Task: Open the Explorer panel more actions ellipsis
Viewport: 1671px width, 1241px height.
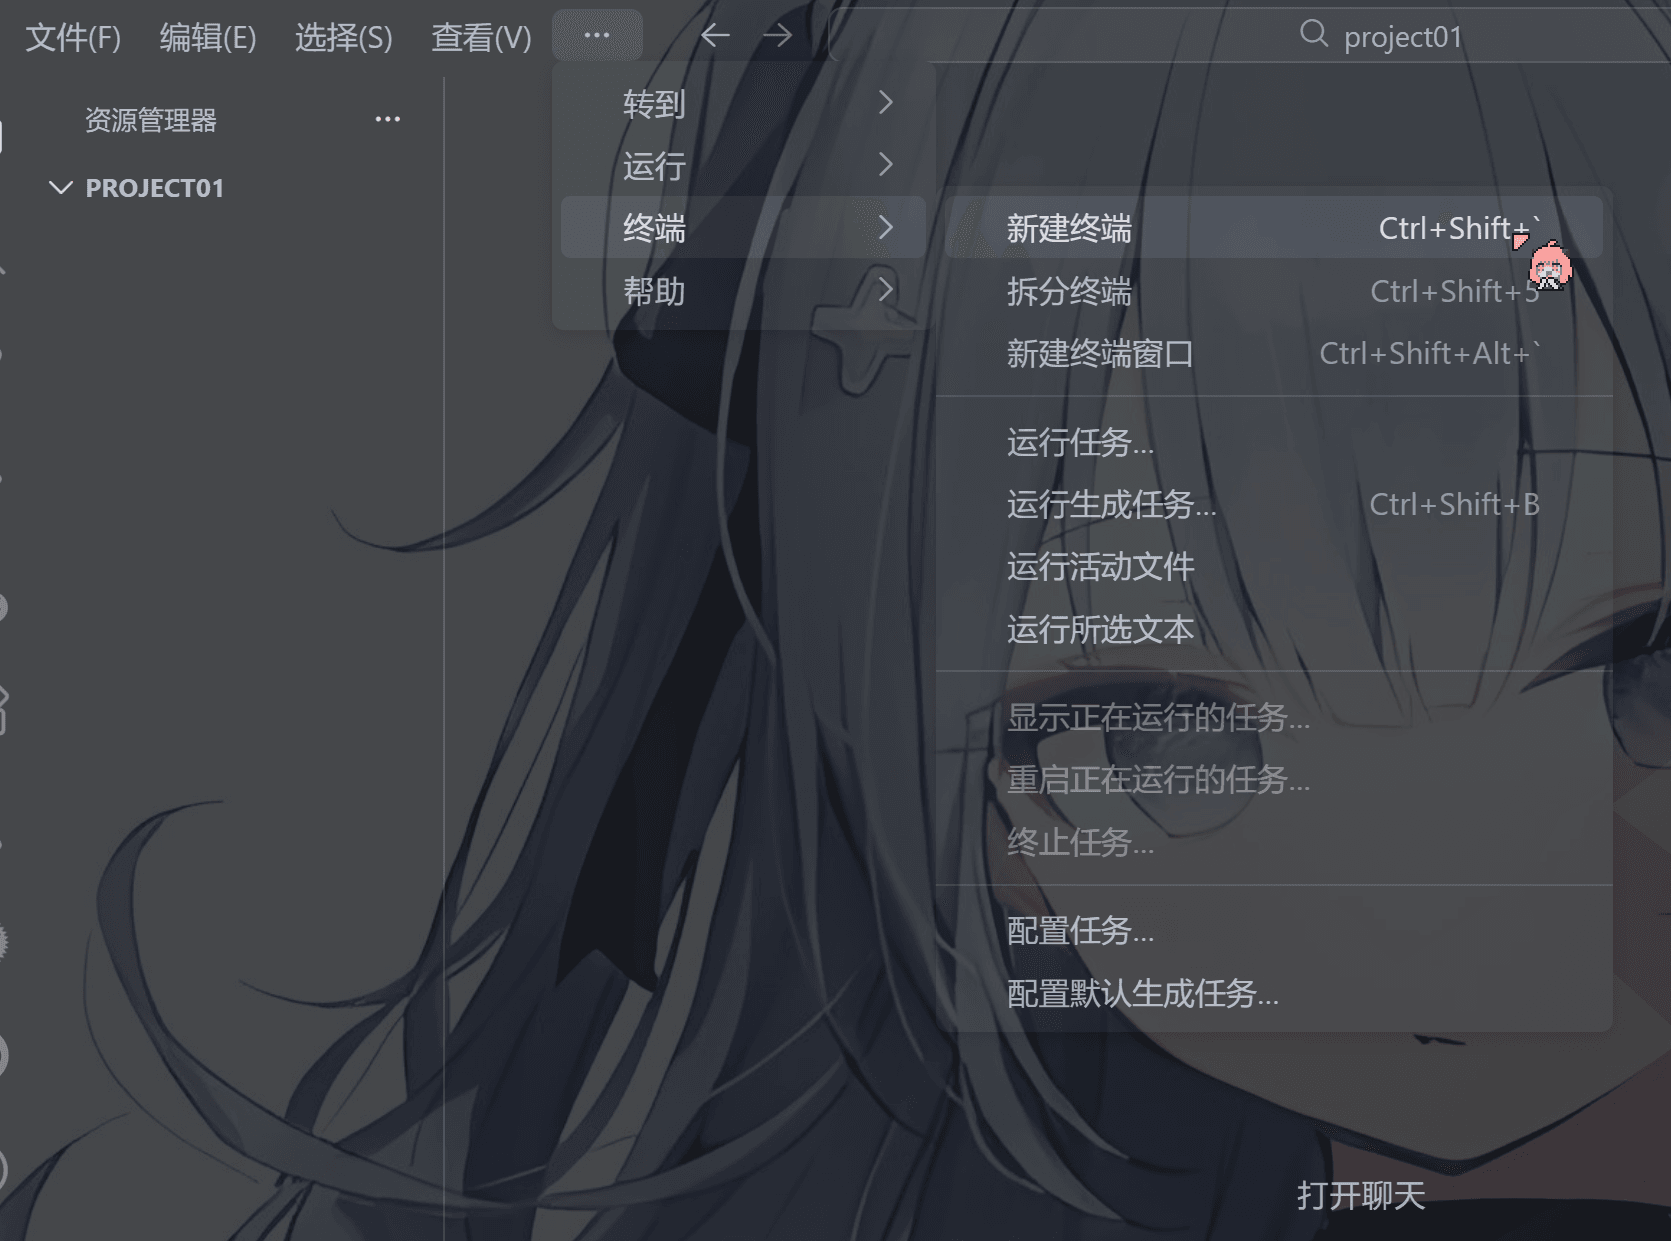Action: pos(388,120)
